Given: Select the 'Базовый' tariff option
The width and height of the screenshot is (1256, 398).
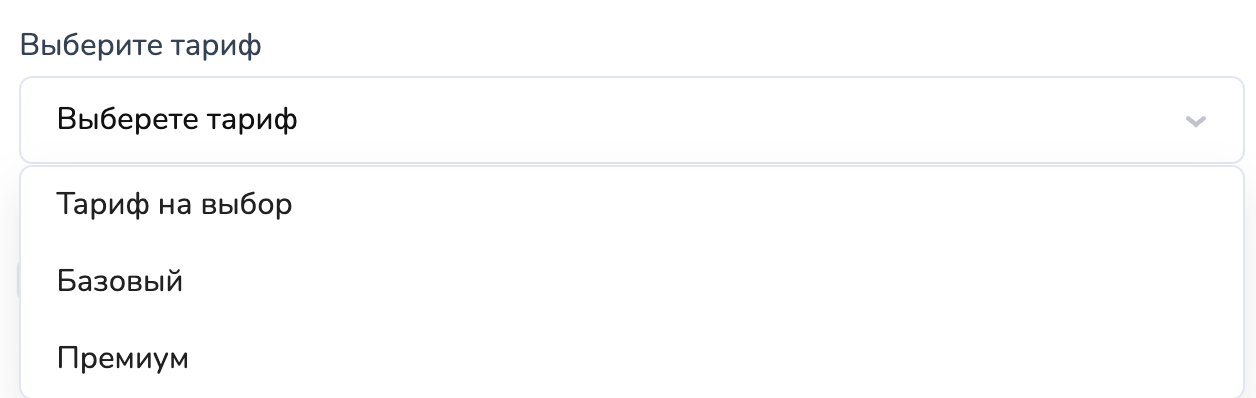Looking at the screenshot, I should 632,281.
